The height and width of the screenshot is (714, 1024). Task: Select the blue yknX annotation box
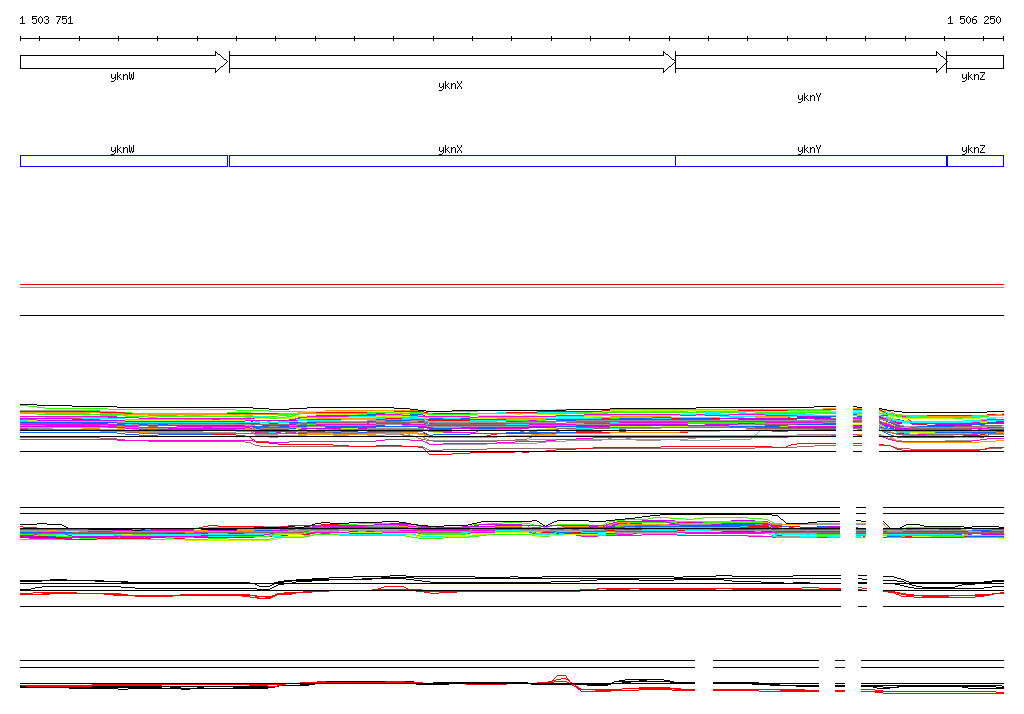click(x=451, y=161)
